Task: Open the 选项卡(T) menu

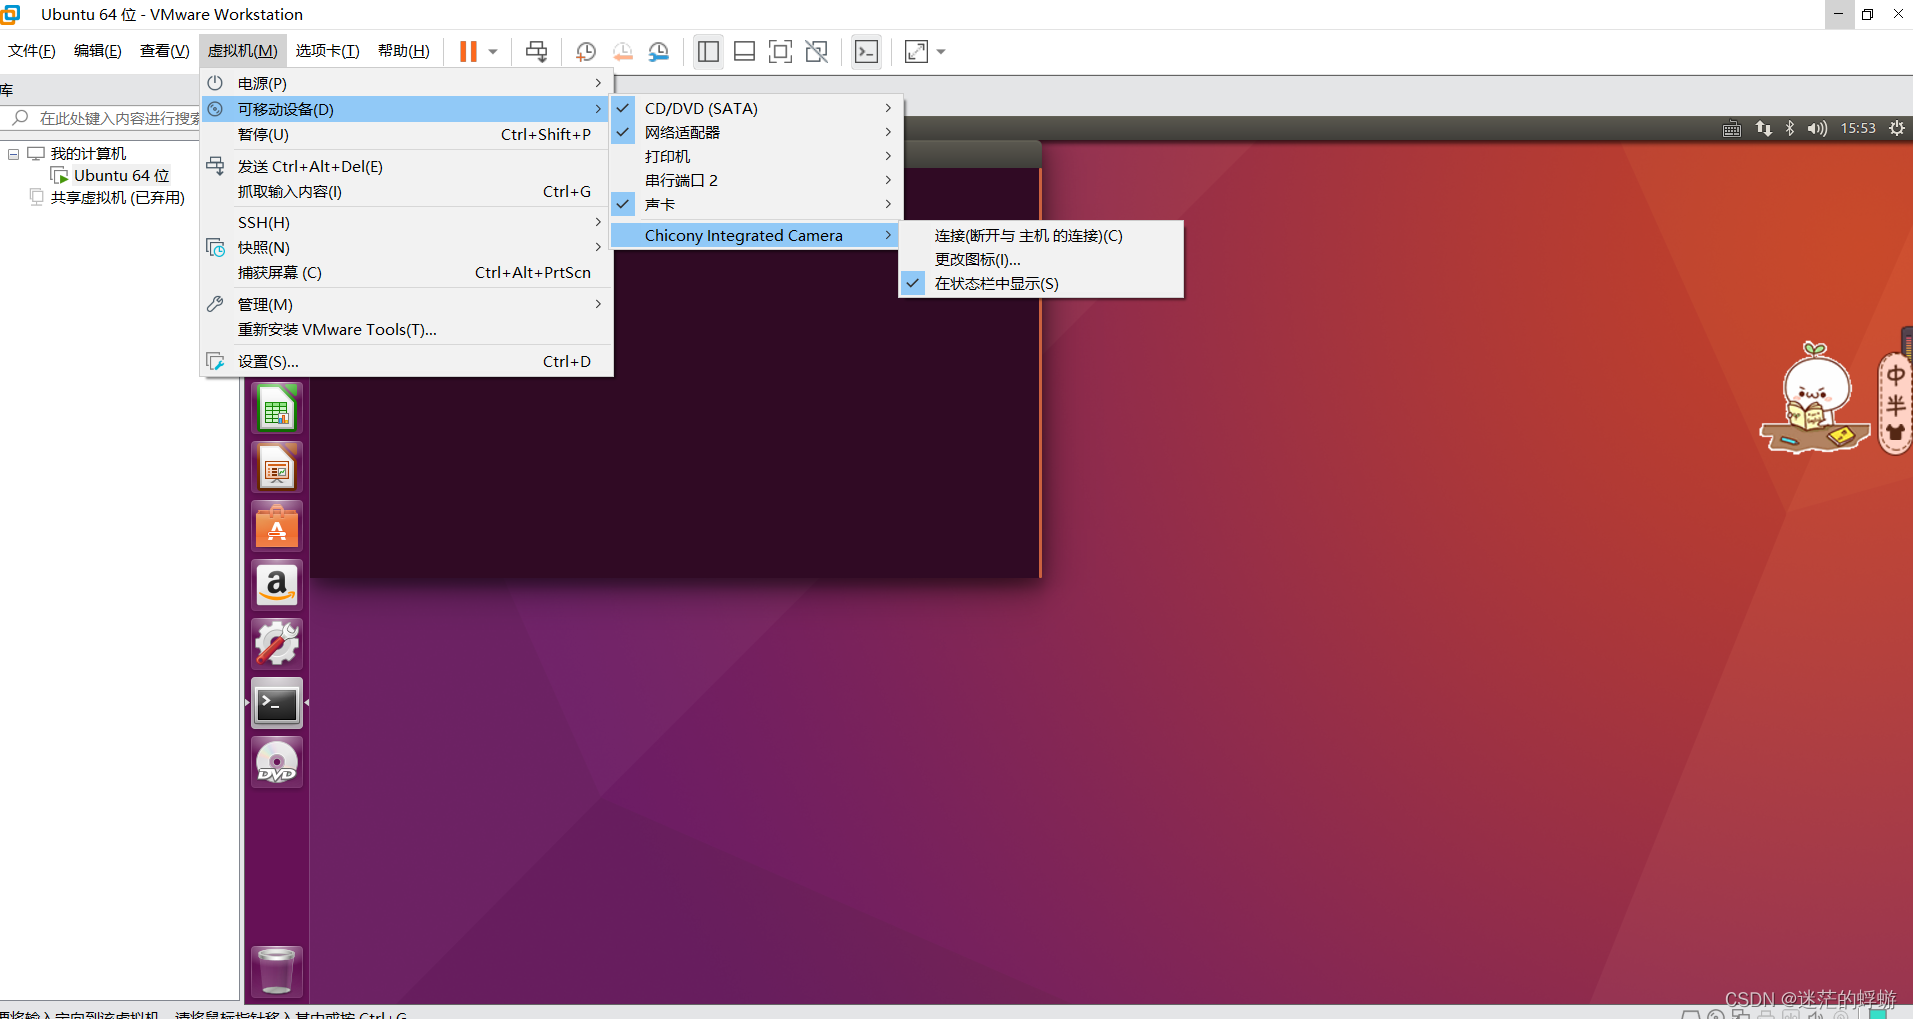Action: pyautogui.click(x=328, y=51)
